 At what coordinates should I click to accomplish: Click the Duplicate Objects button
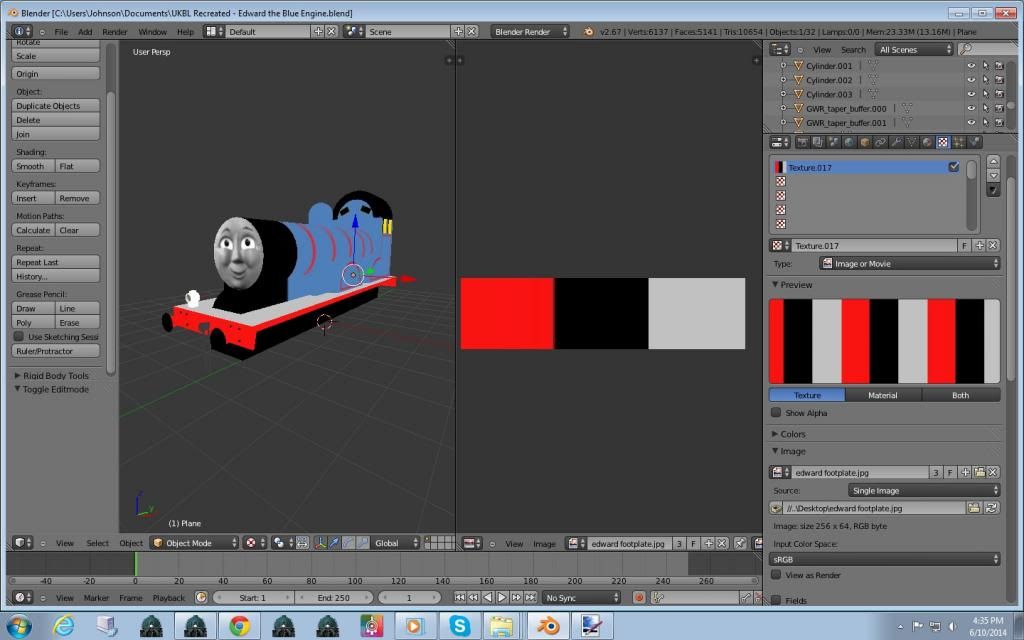[x=56, y=106]
